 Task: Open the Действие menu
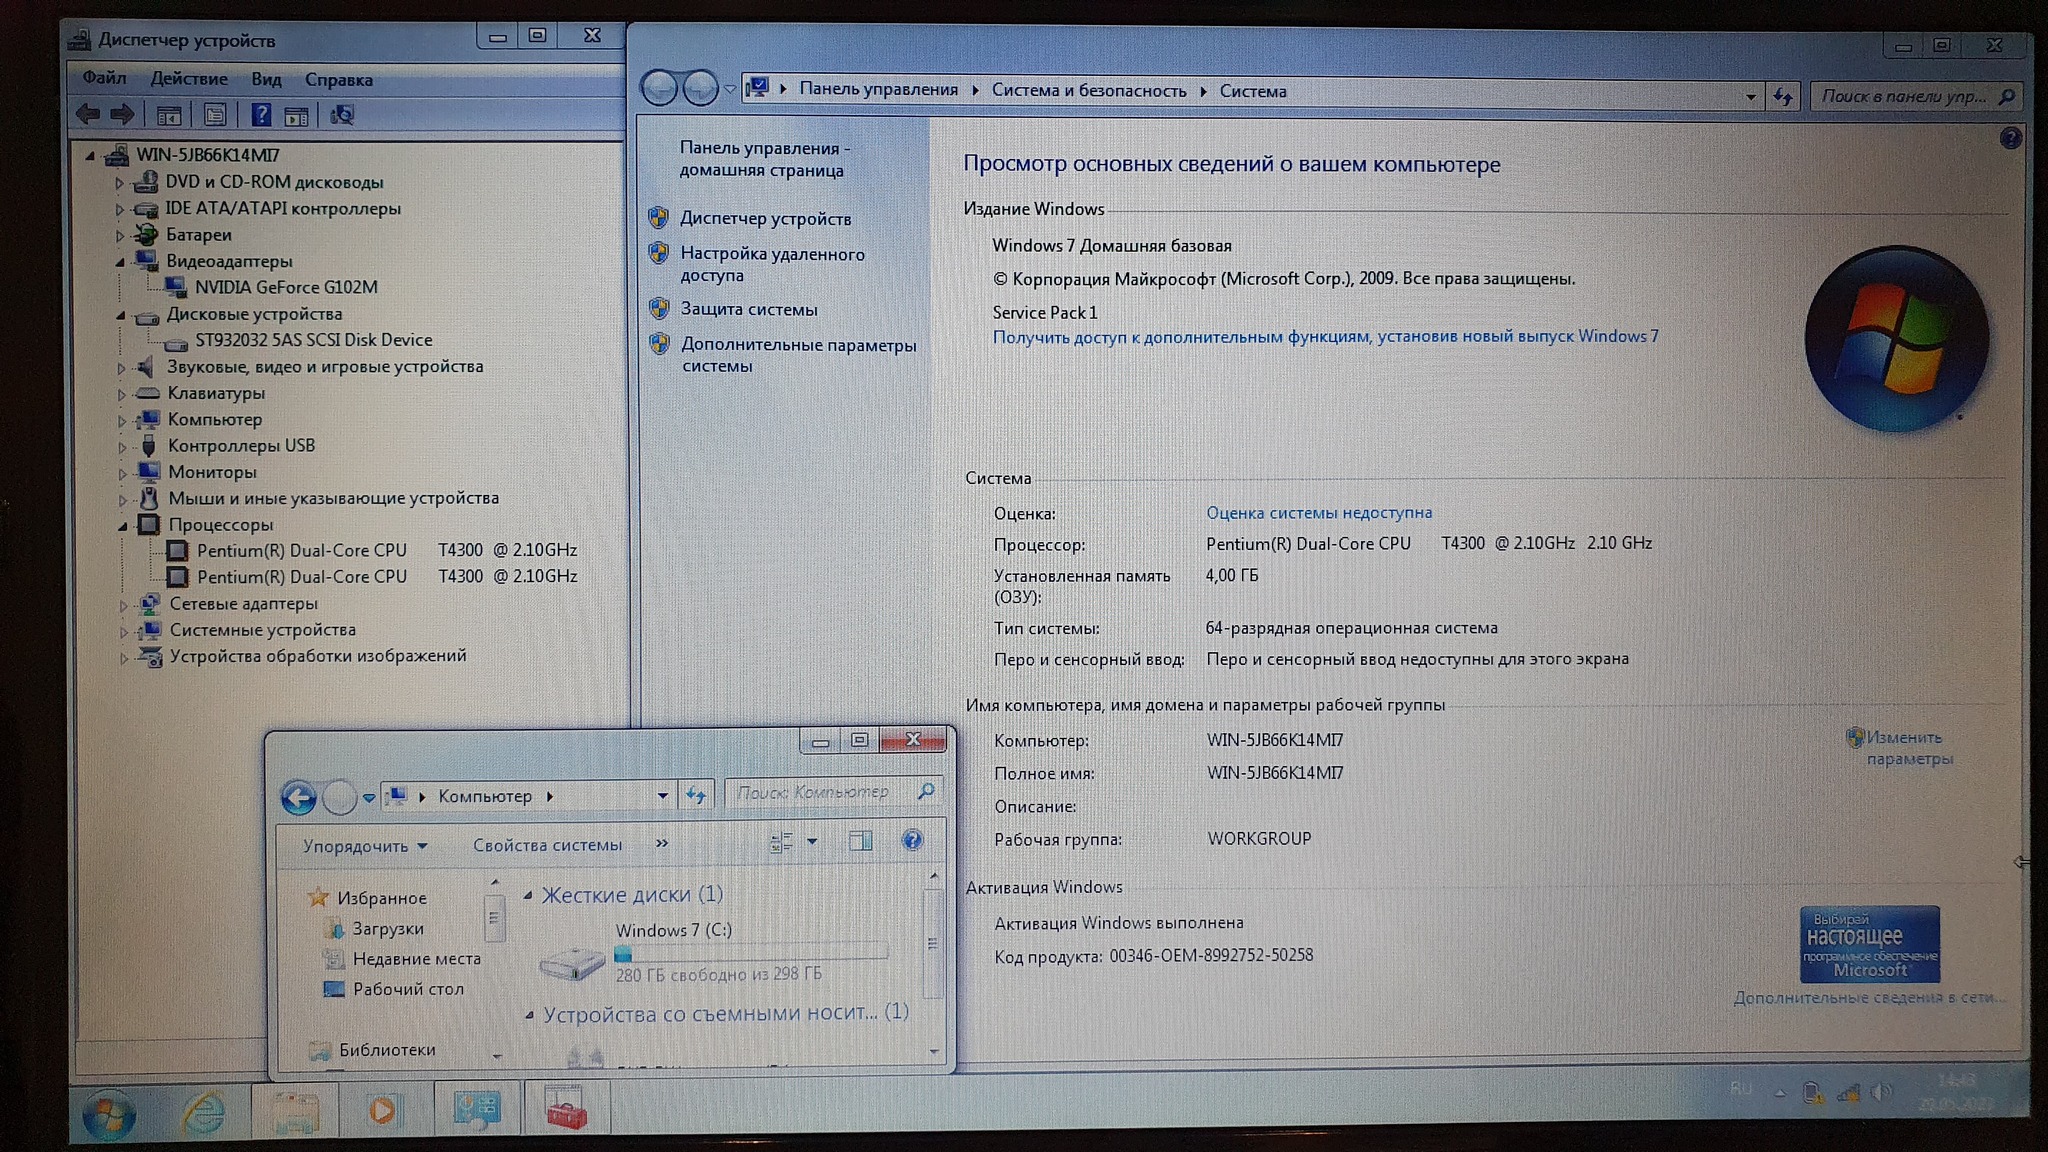coord(189,79)
